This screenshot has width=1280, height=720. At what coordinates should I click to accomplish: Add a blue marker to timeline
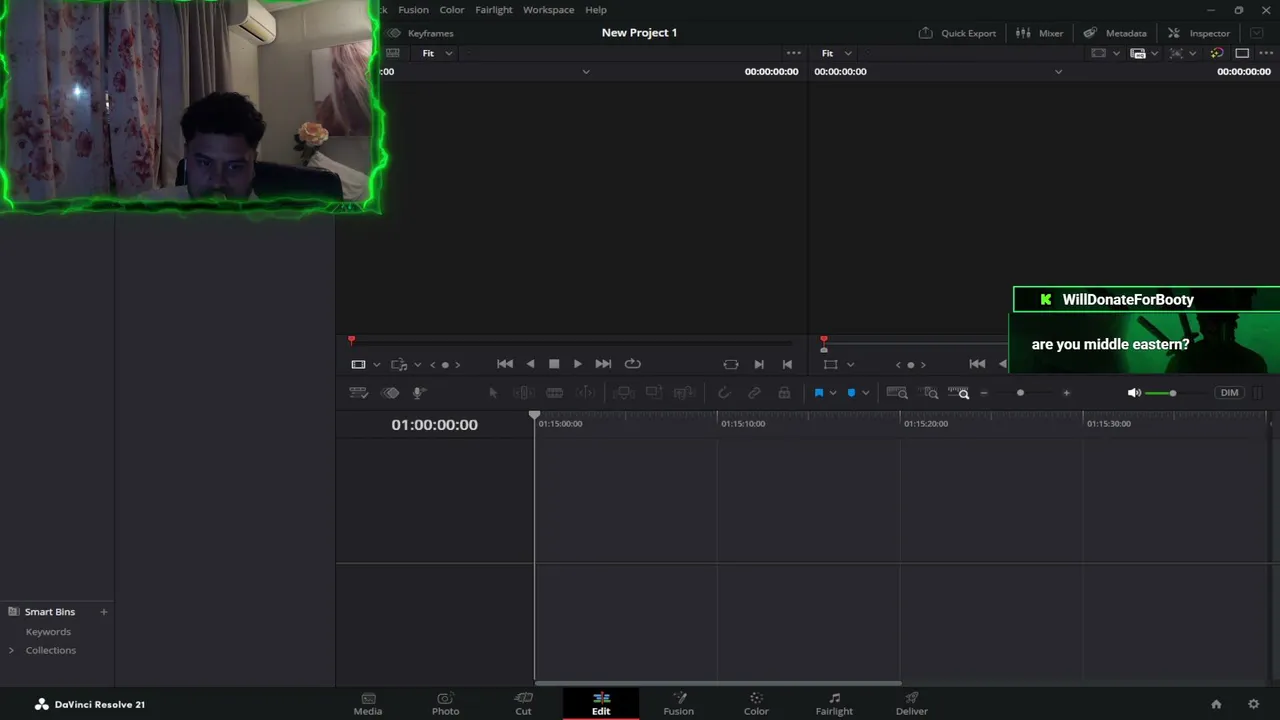(x=851, y=393)
